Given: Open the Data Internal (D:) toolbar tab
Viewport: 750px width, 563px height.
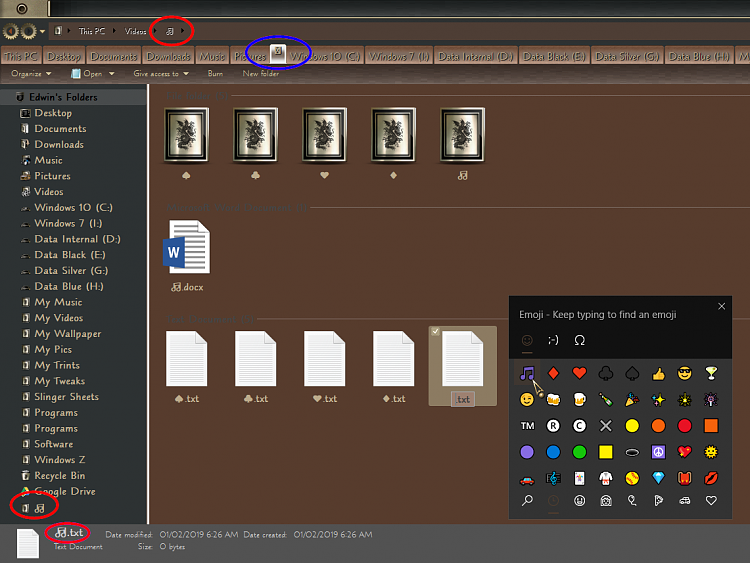Looking at the screenshot, I should [x=475, y=56].
